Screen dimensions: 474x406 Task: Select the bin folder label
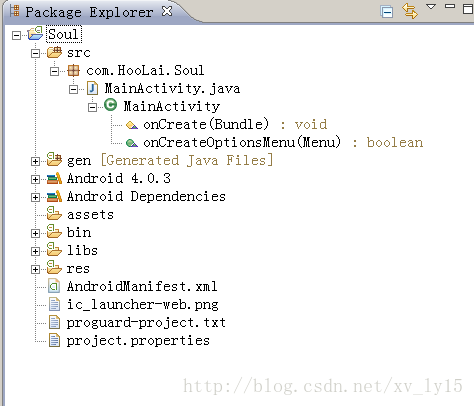pyautogui.click(x=79, y=233)
